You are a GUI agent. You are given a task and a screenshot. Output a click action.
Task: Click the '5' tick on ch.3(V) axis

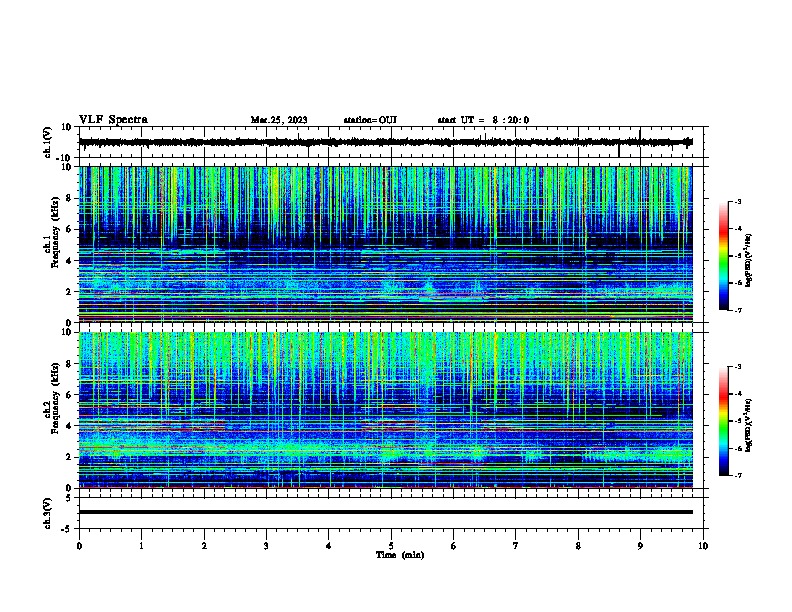tap(69, 498)
